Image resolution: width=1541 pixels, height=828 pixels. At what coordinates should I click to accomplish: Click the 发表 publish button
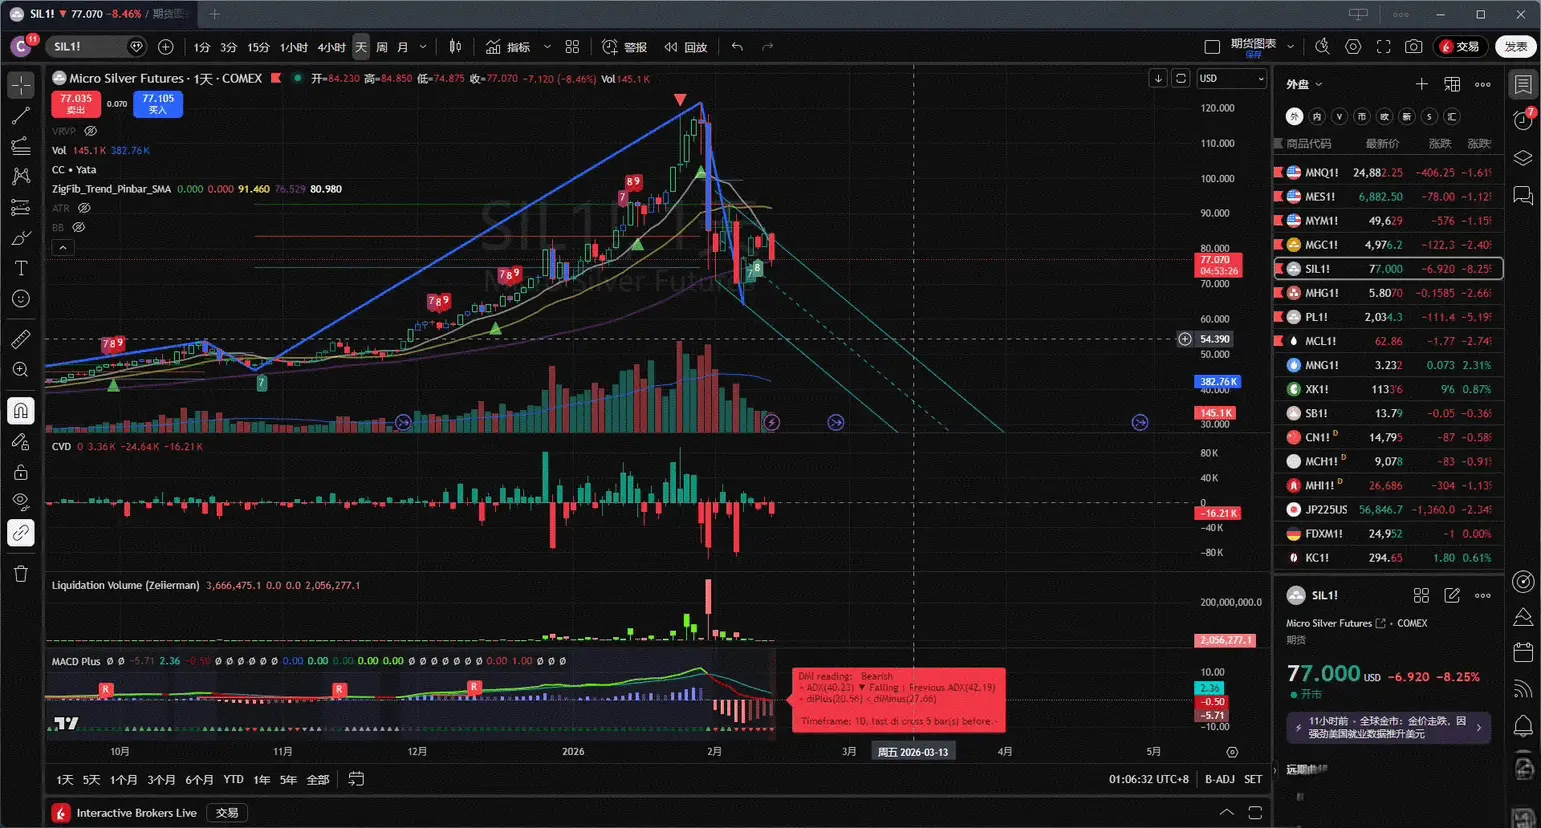point(1516,47)
